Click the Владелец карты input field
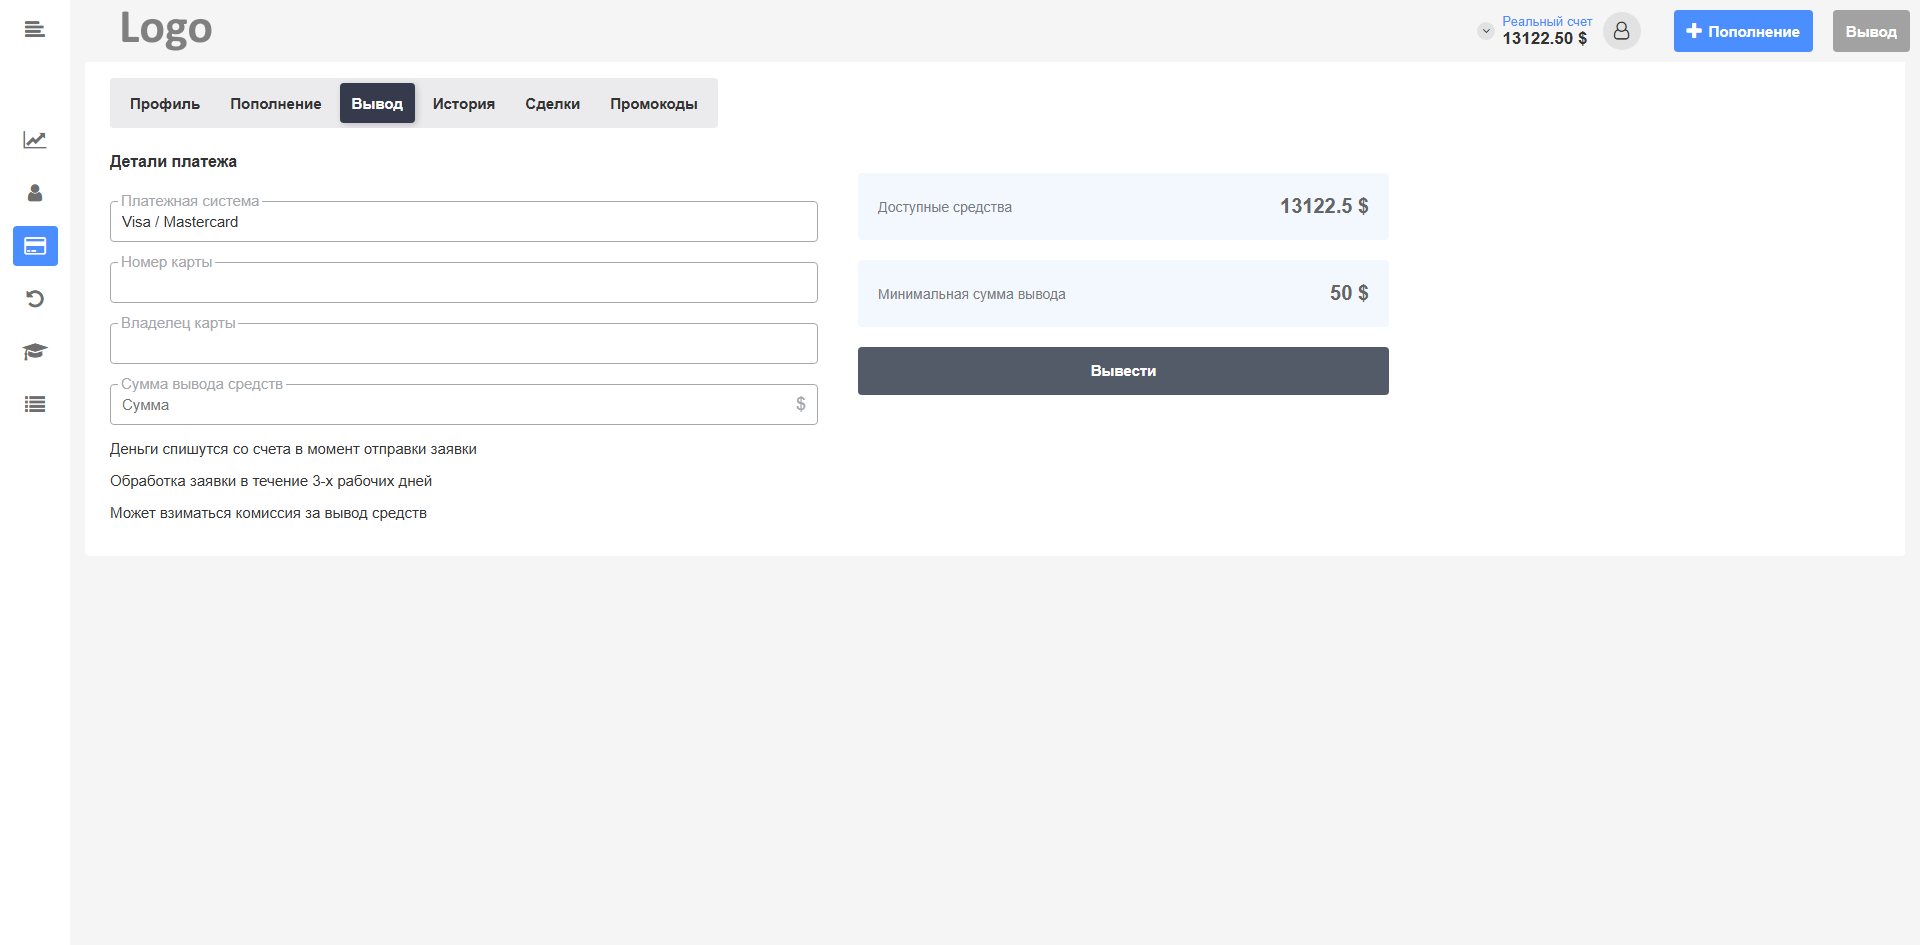This screenshot has width=1920, height=945. pos(463,344)
